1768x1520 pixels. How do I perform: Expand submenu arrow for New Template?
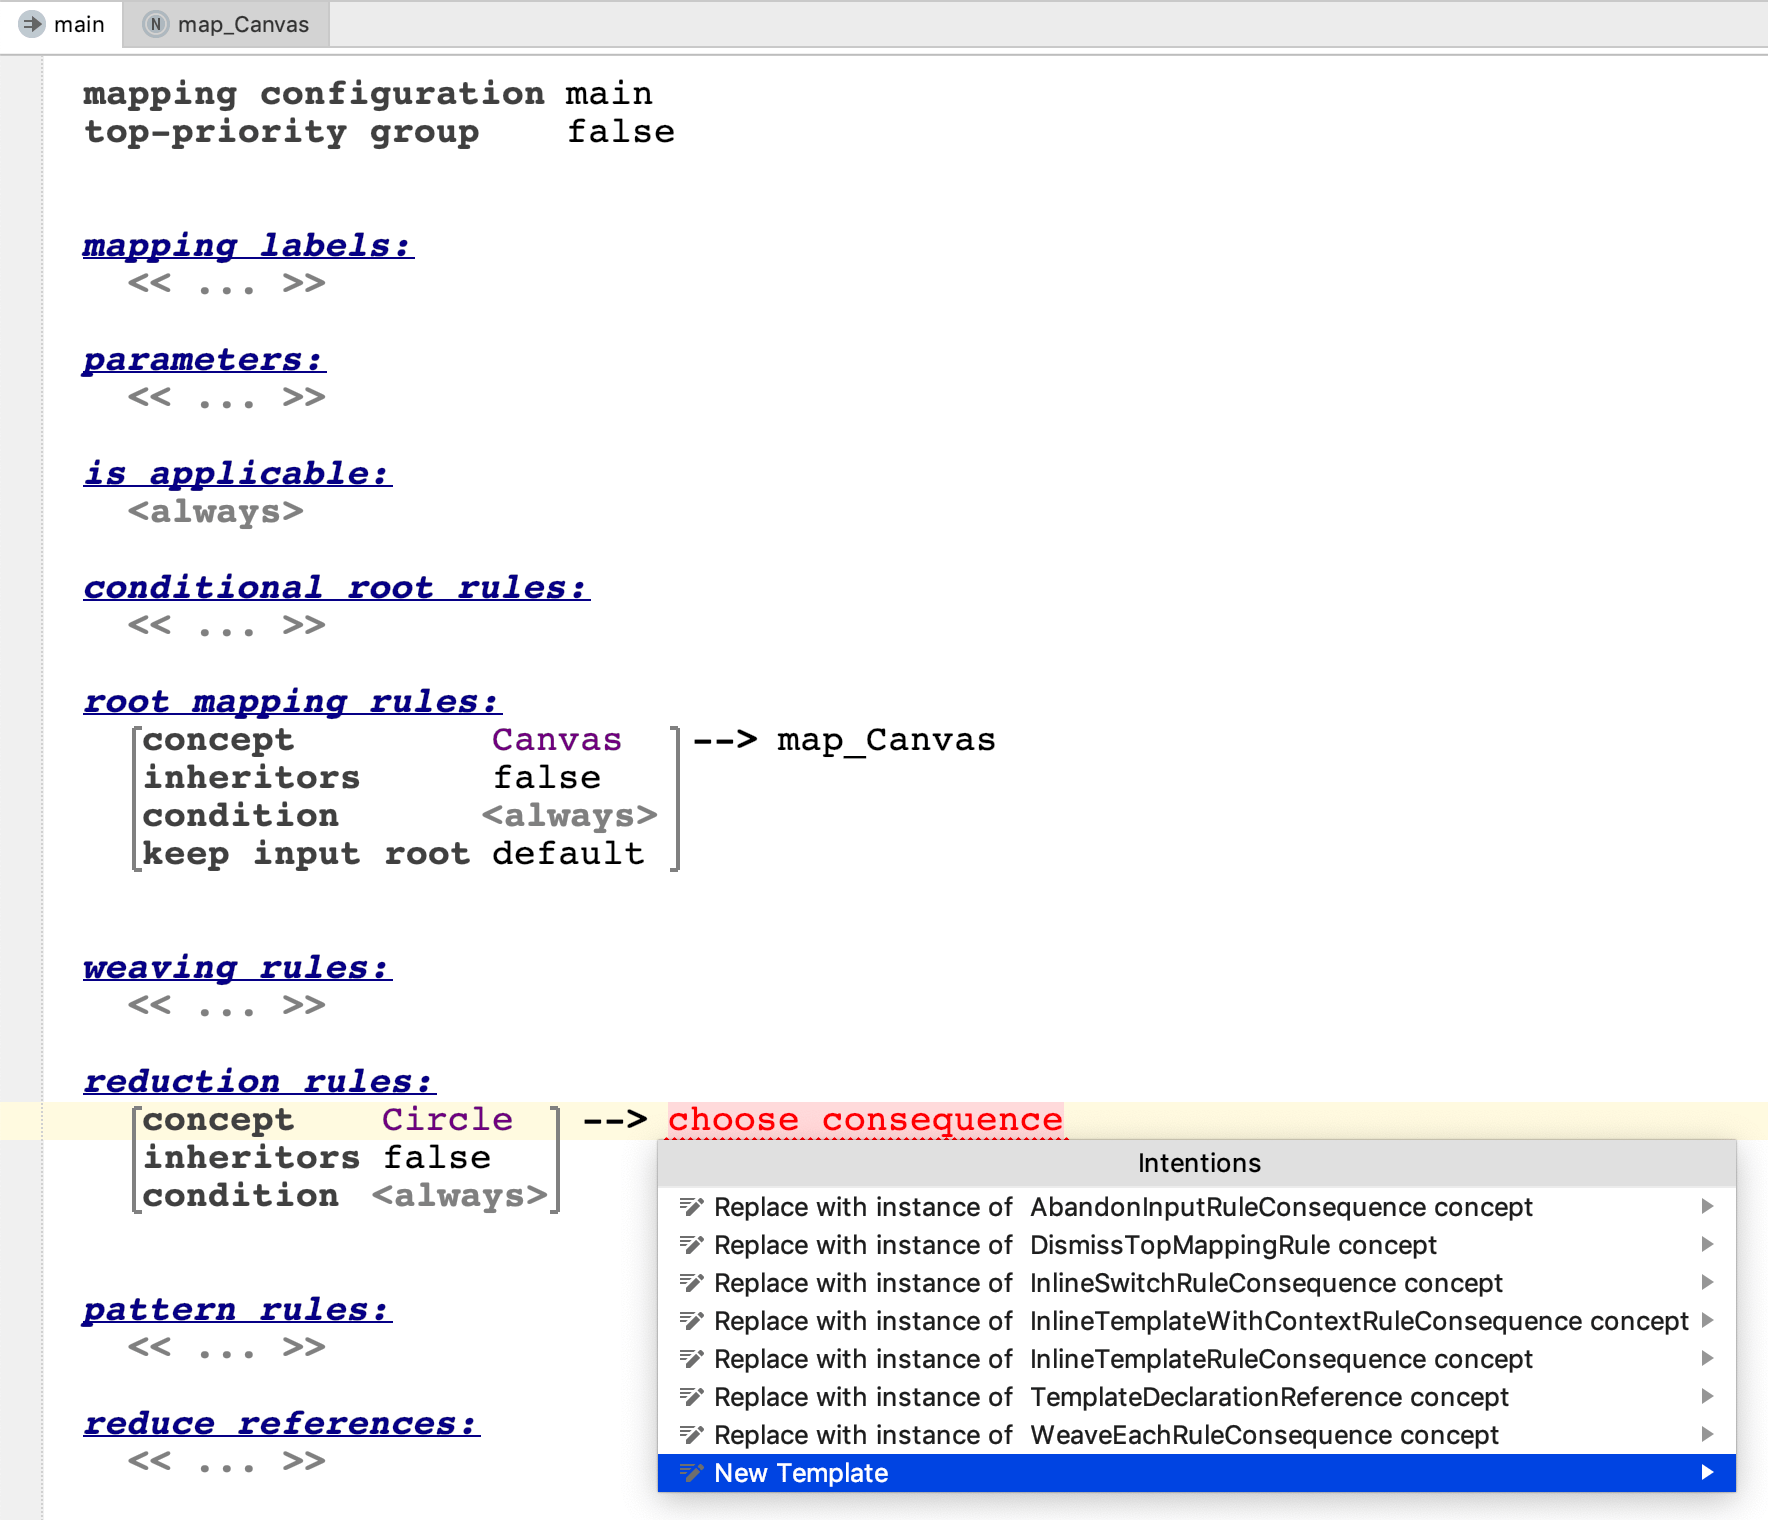1707,1473
